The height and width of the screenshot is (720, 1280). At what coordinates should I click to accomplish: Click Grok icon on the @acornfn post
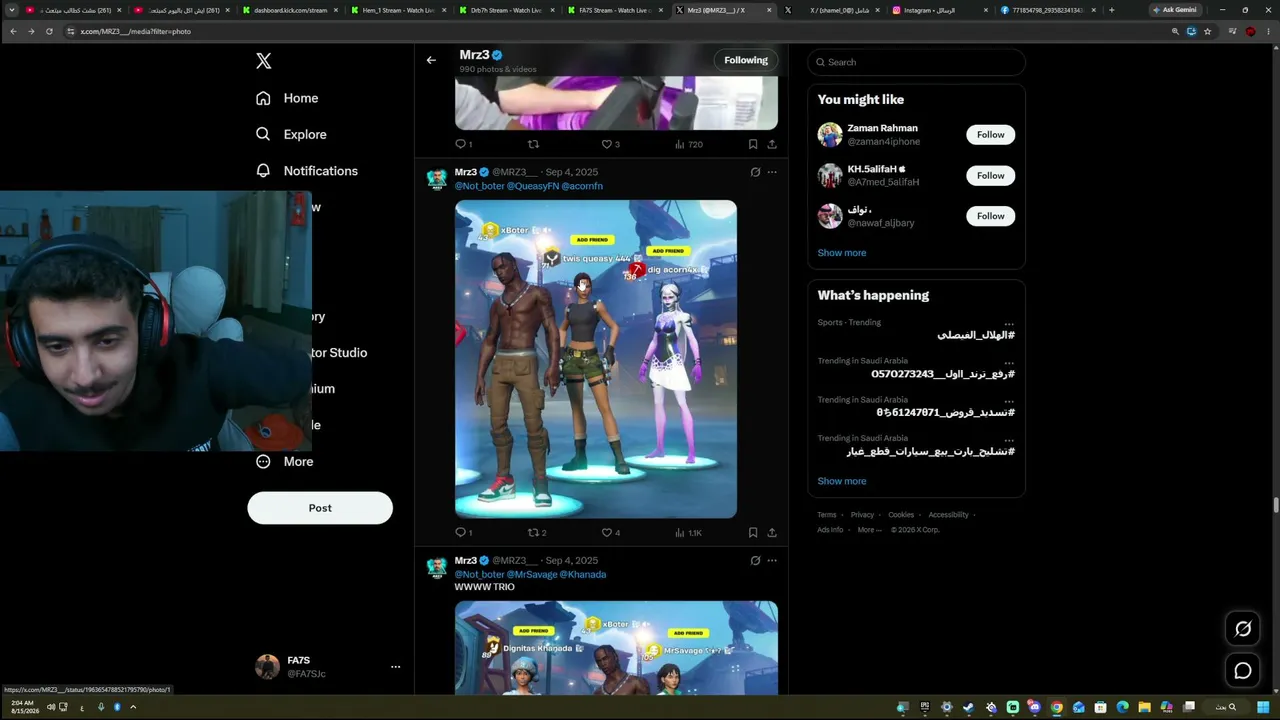pyautogui.click(x=755, y=172)
